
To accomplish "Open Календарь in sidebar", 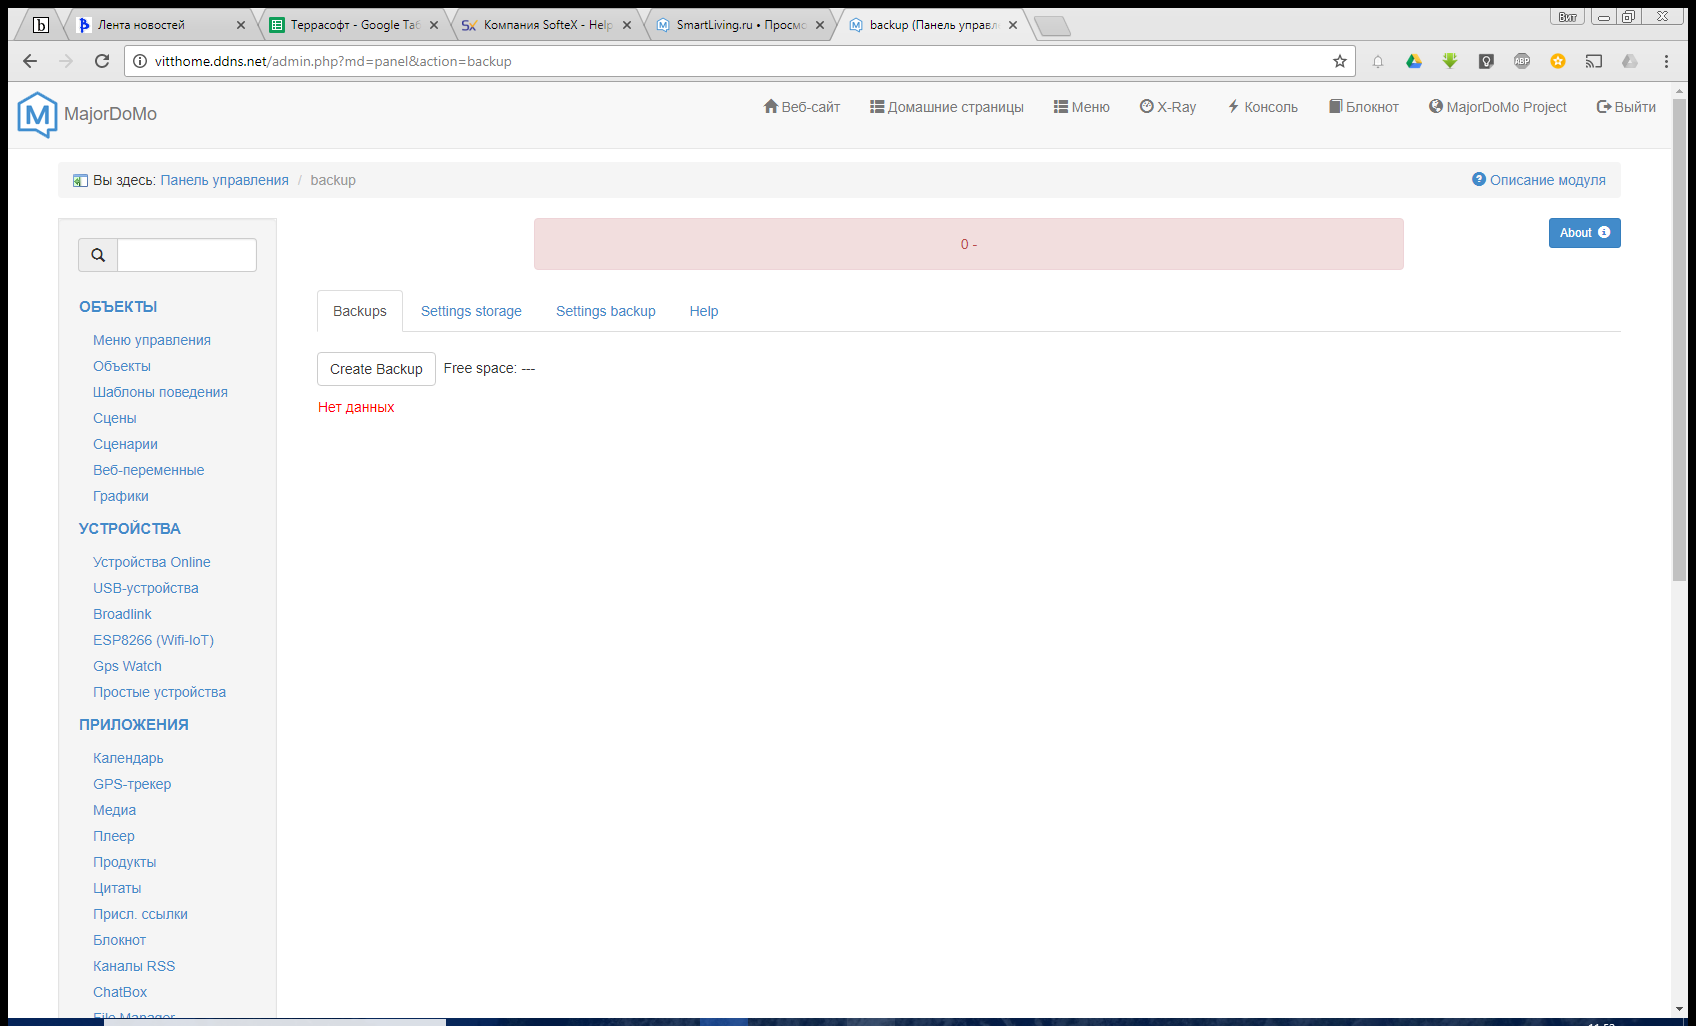I will point(128,758).
